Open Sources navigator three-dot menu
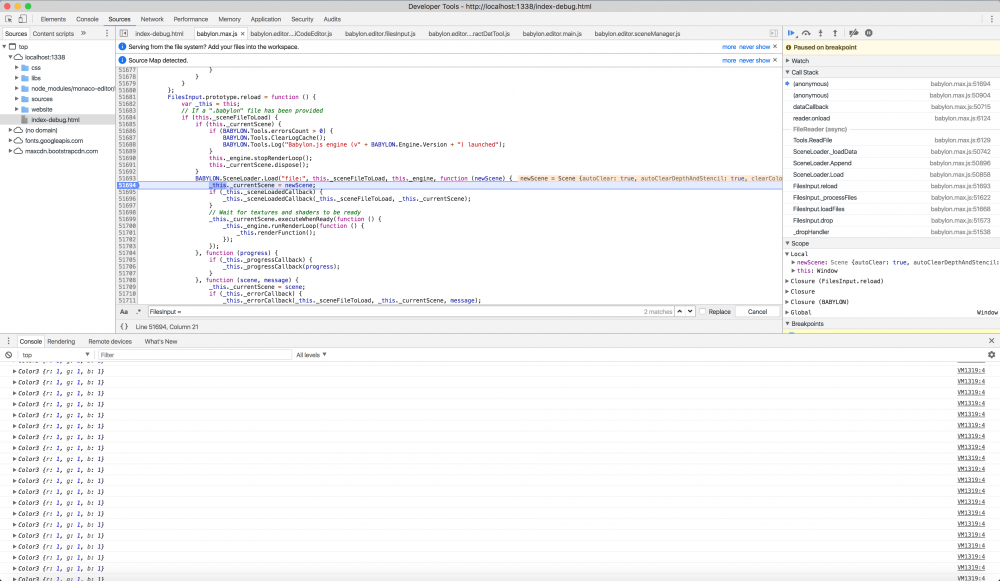 tap(107, 33)
